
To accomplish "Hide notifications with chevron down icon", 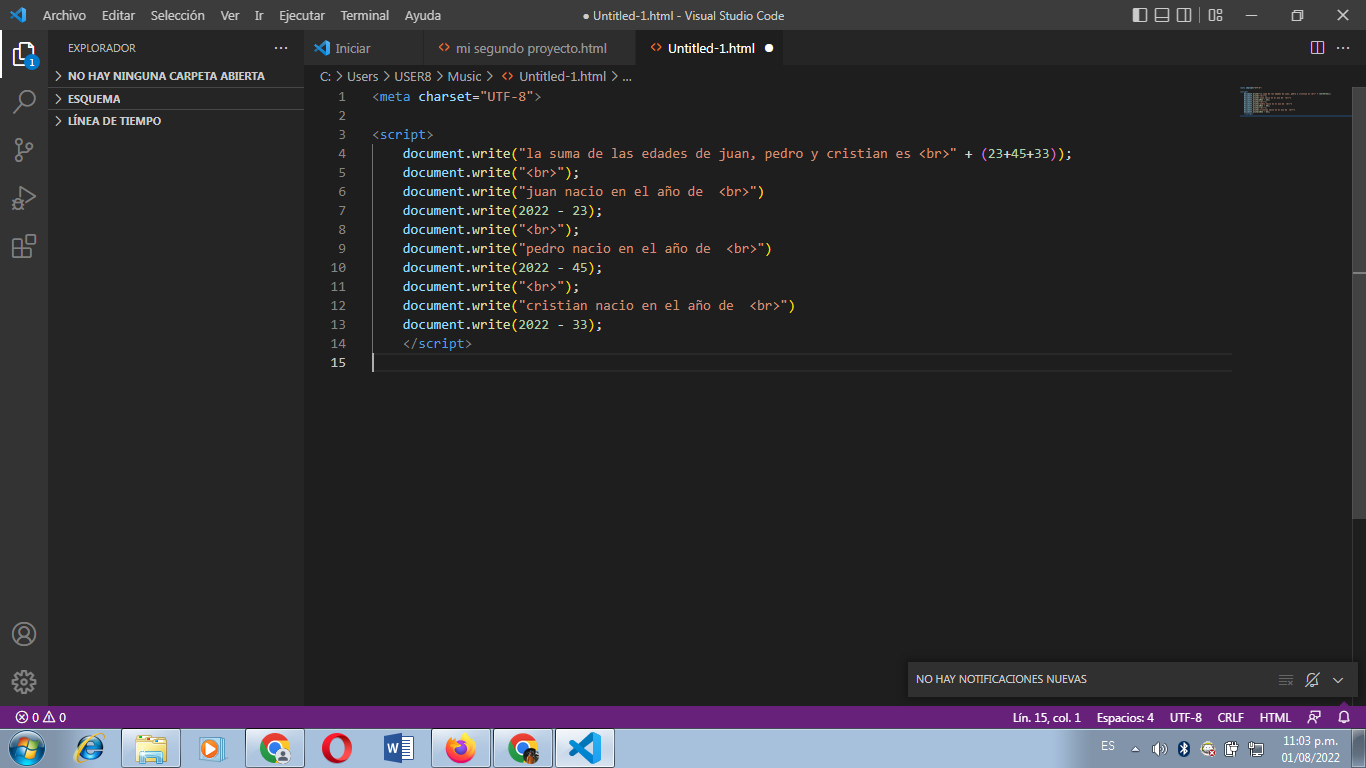I will point(1338,680).
